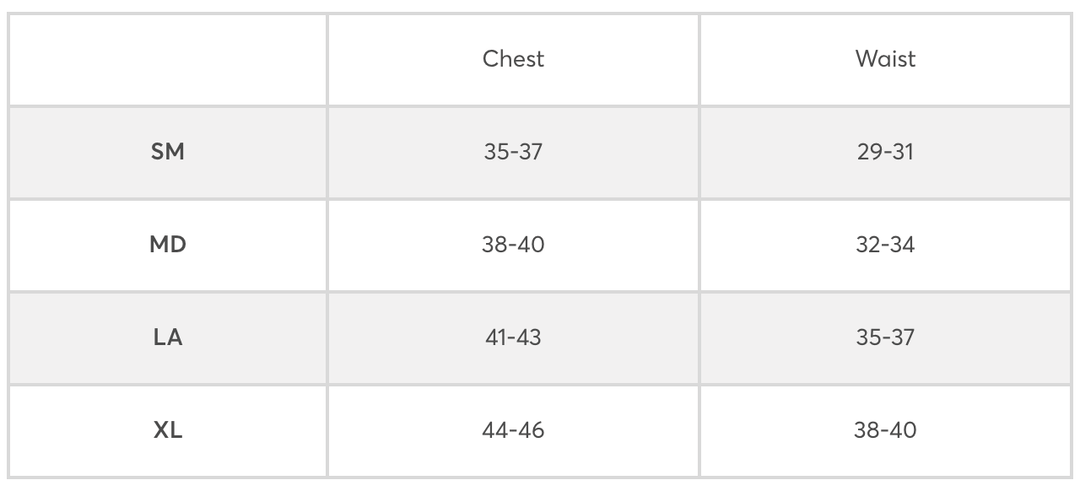Viewport: 1080px width, 491px height.
Task: Click the LA chest measurement 41-43
Action: 513,338
